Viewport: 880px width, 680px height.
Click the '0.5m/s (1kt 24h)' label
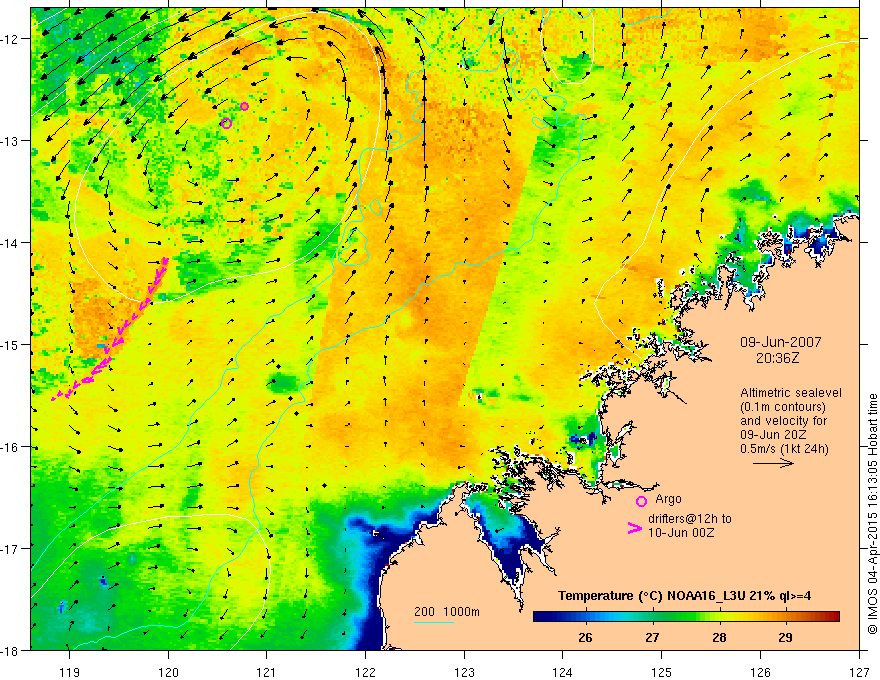tap(785, 449)
